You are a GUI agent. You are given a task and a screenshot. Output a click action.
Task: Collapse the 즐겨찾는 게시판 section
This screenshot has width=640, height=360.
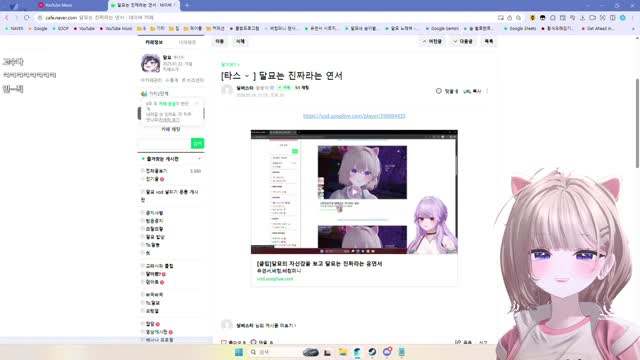[200, 159]
